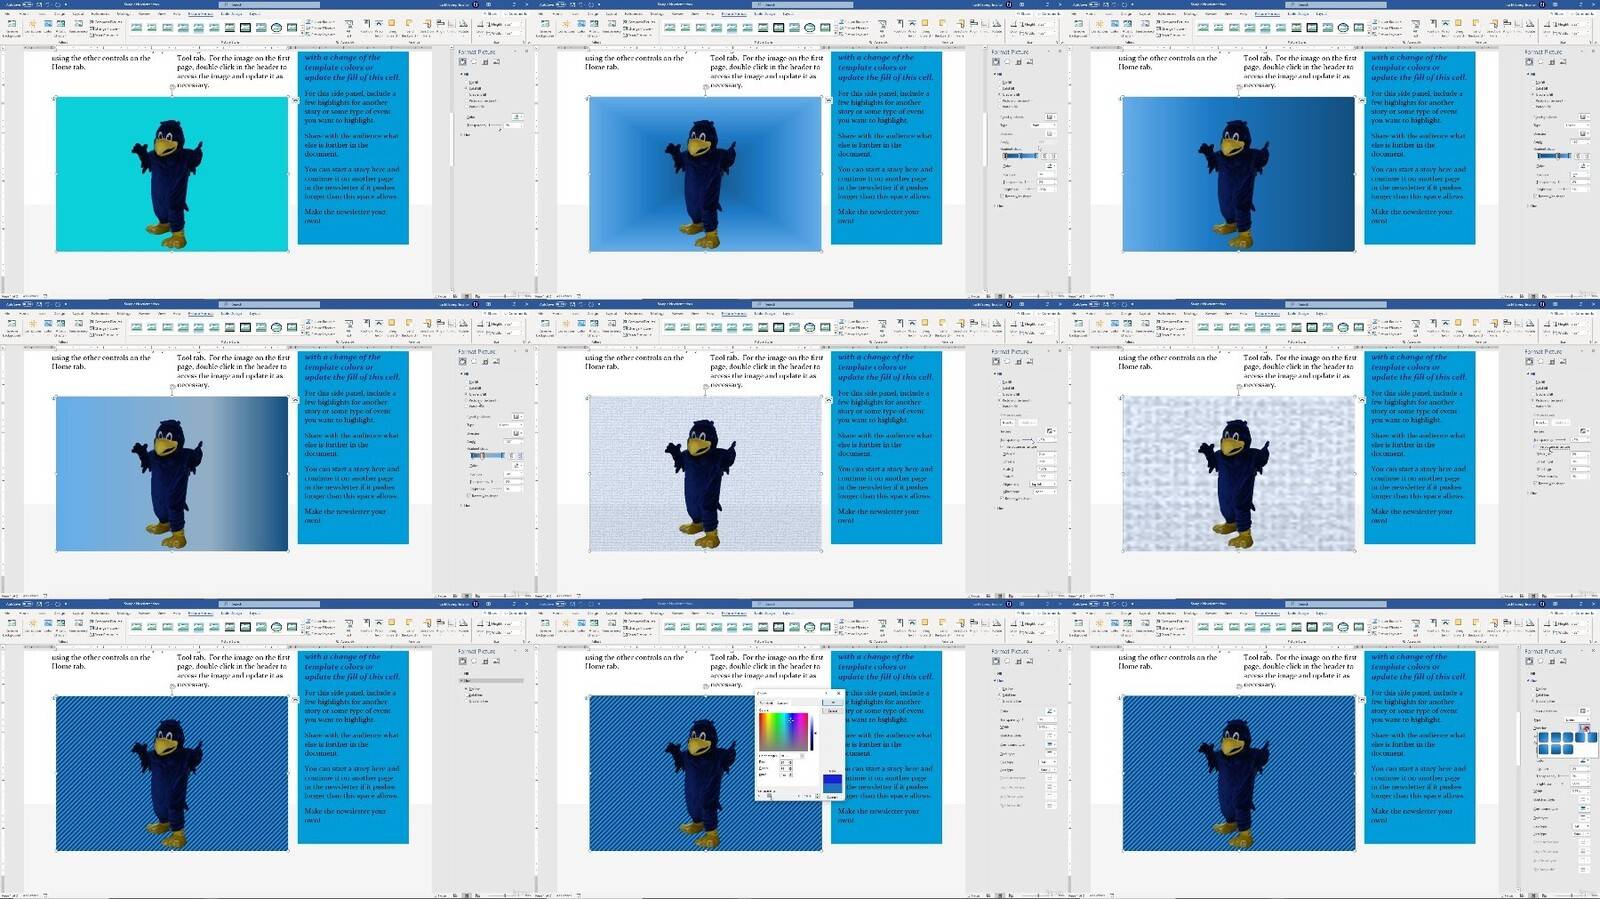Open Effects pane icon in the solid-cyan window
This screenshot has height=899, width=1600.
pyautogui.click(x=473, y=62)
